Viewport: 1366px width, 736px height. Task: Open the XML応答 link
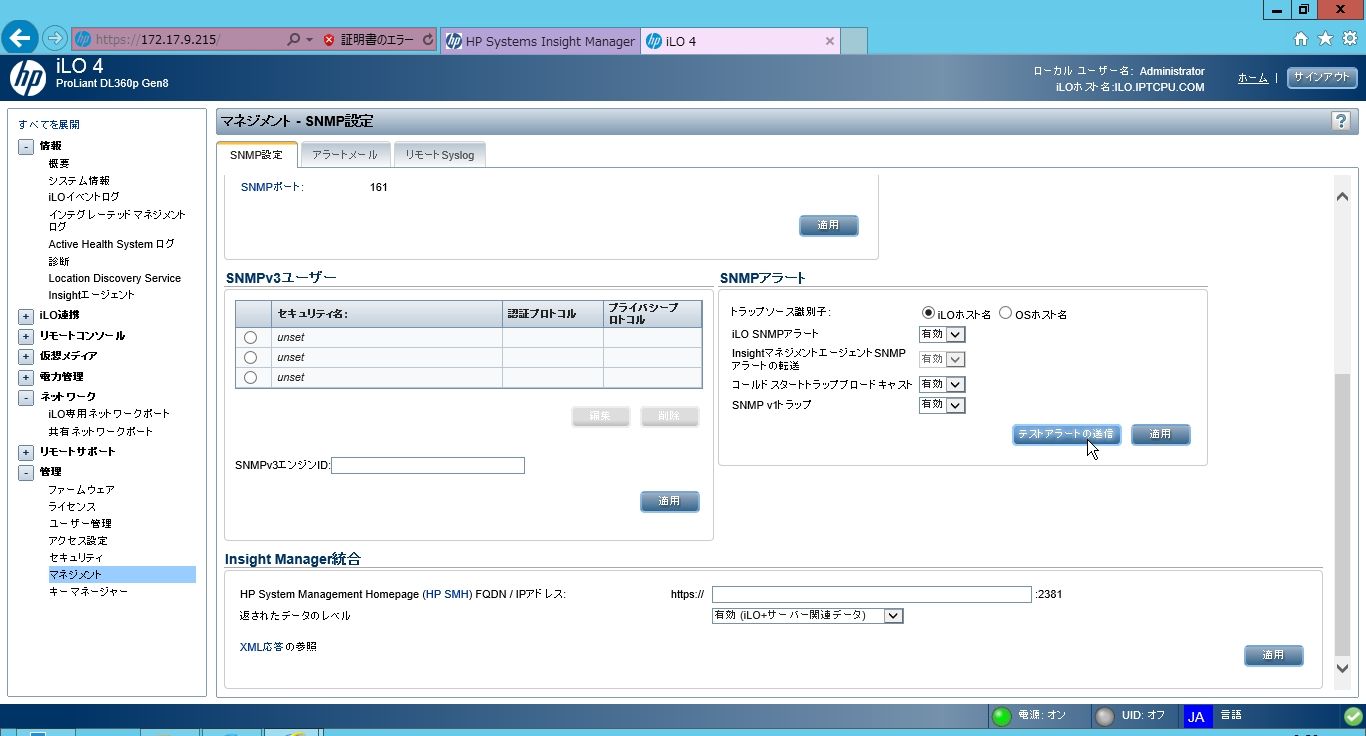point(262,647)
